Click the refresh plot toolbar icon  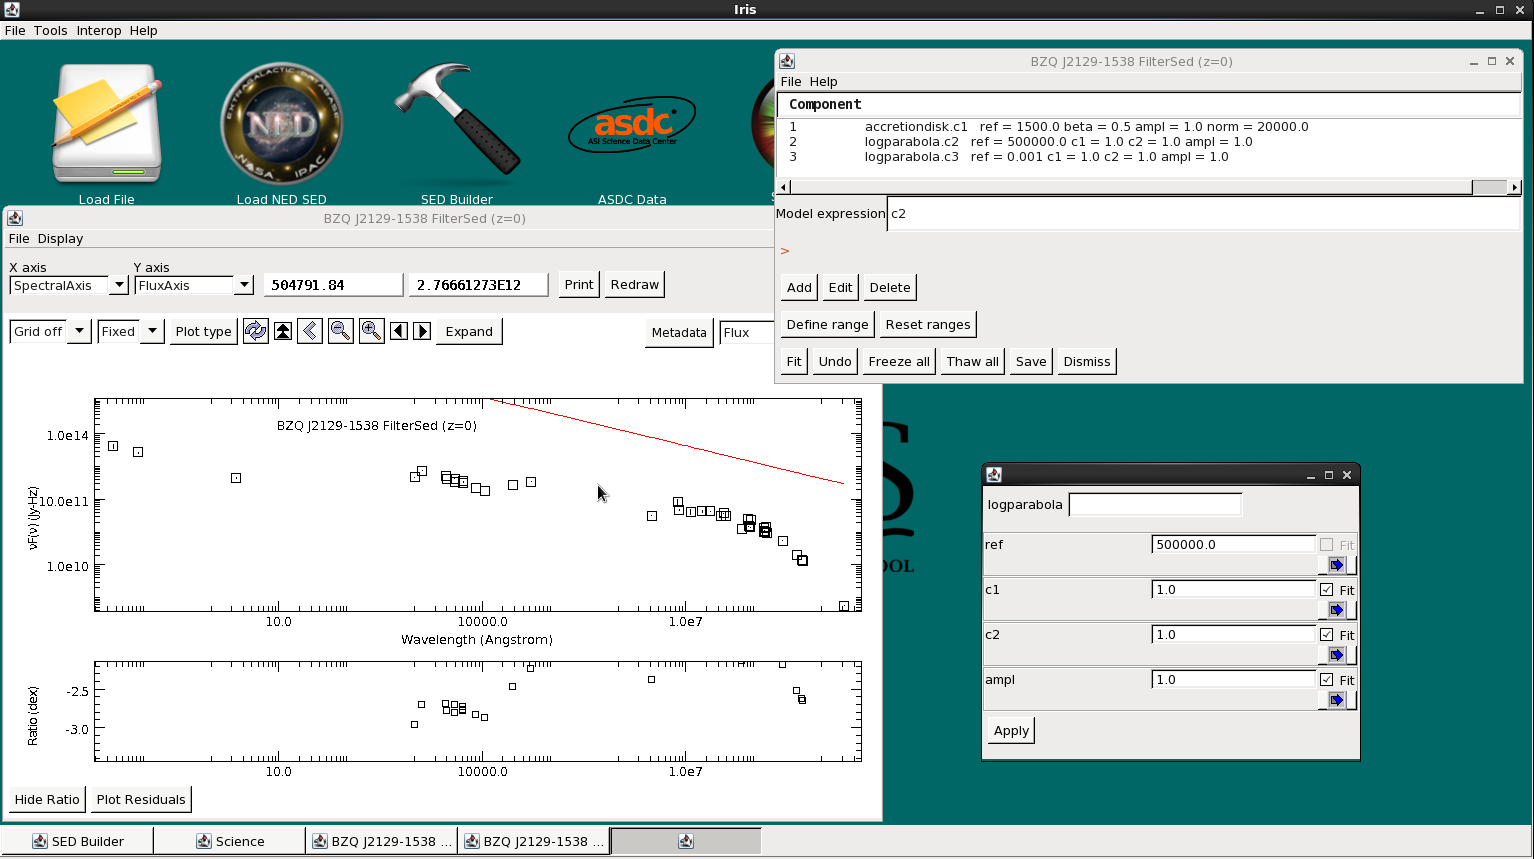click(256, 331)
